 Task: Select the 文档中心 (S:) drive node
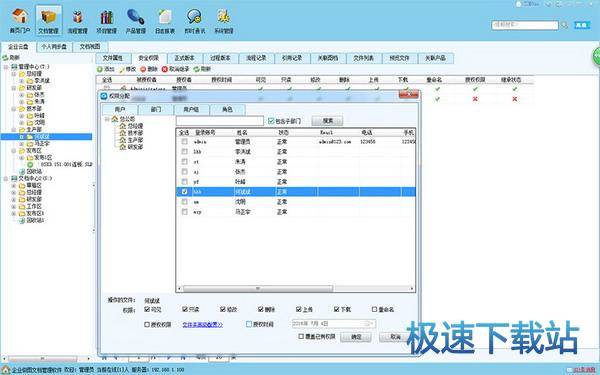click(x=32, y=178)
